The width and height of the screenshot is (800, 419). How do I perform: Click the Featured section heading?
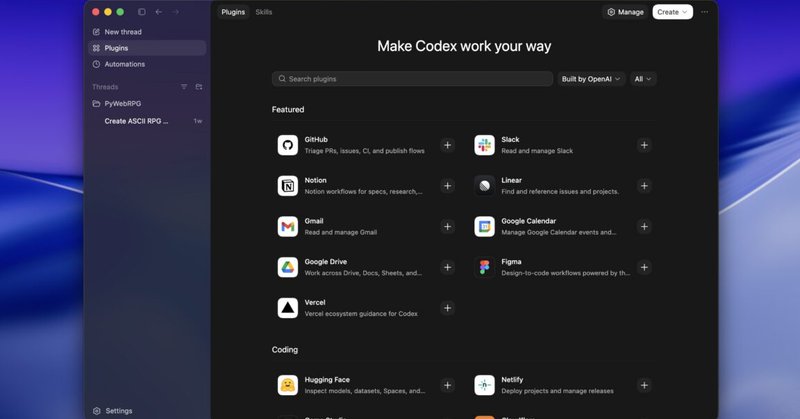tap(288, 109)
